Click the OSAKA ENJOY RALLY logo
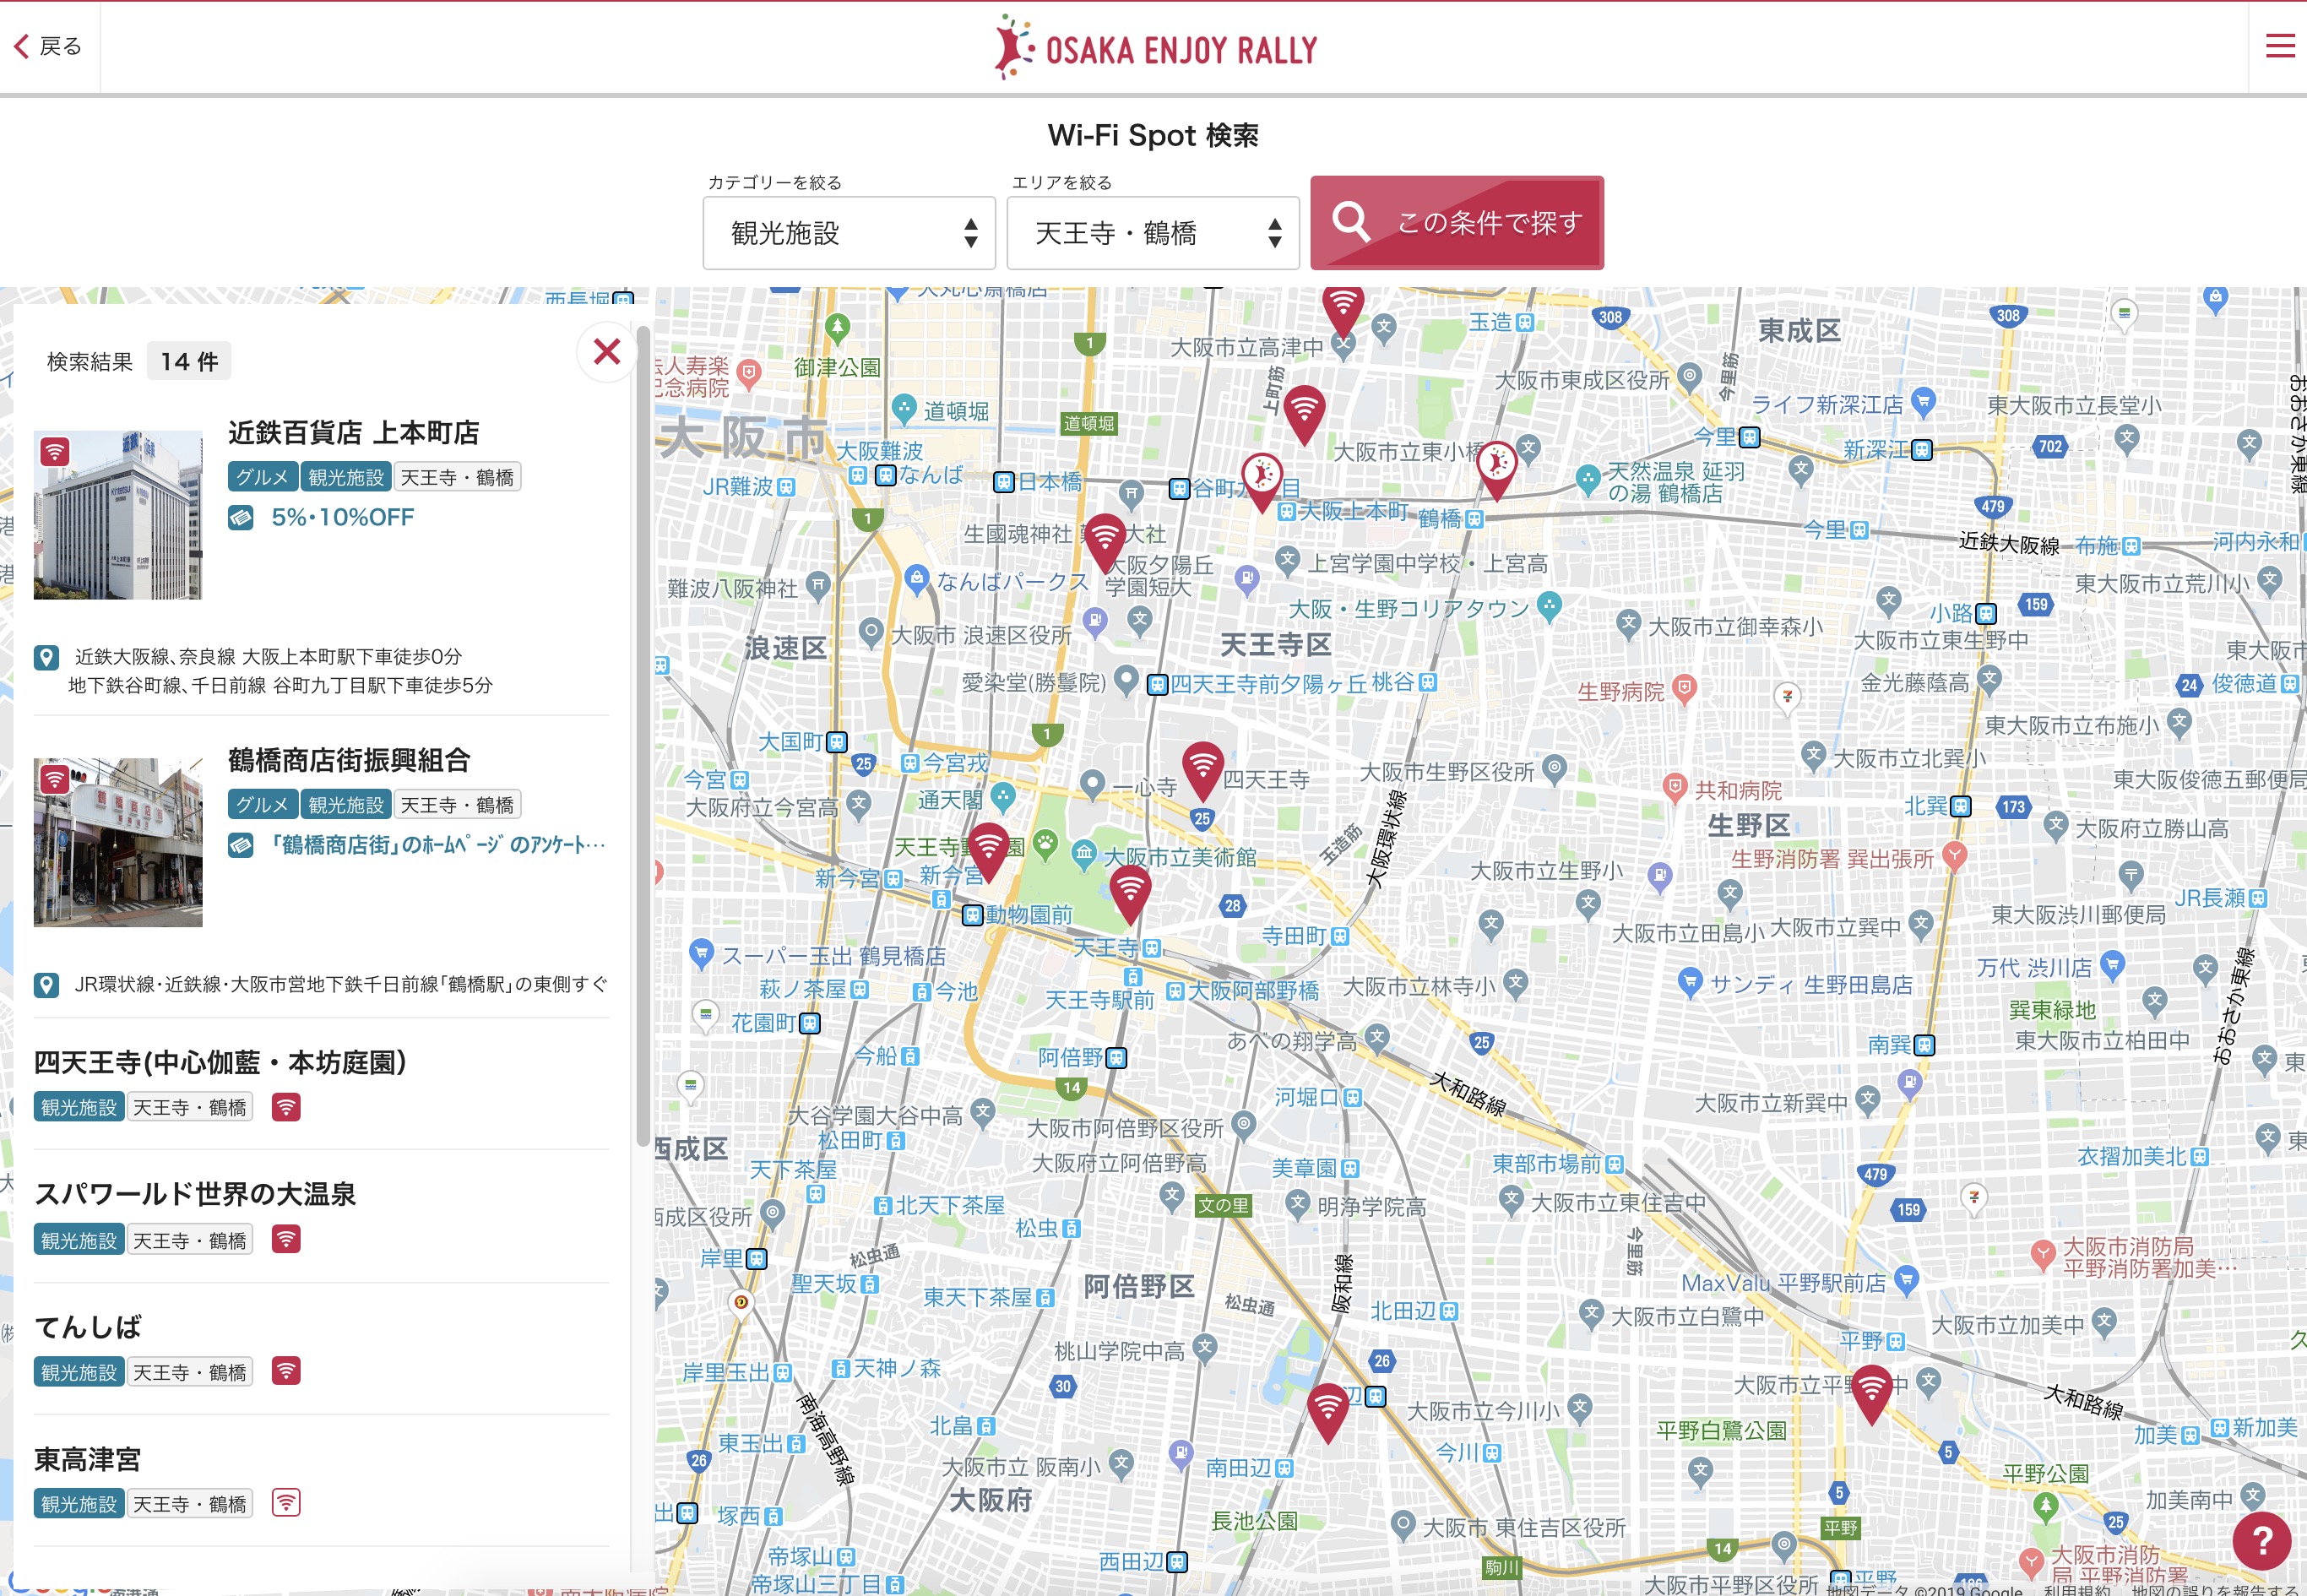 coord(1154,48)
